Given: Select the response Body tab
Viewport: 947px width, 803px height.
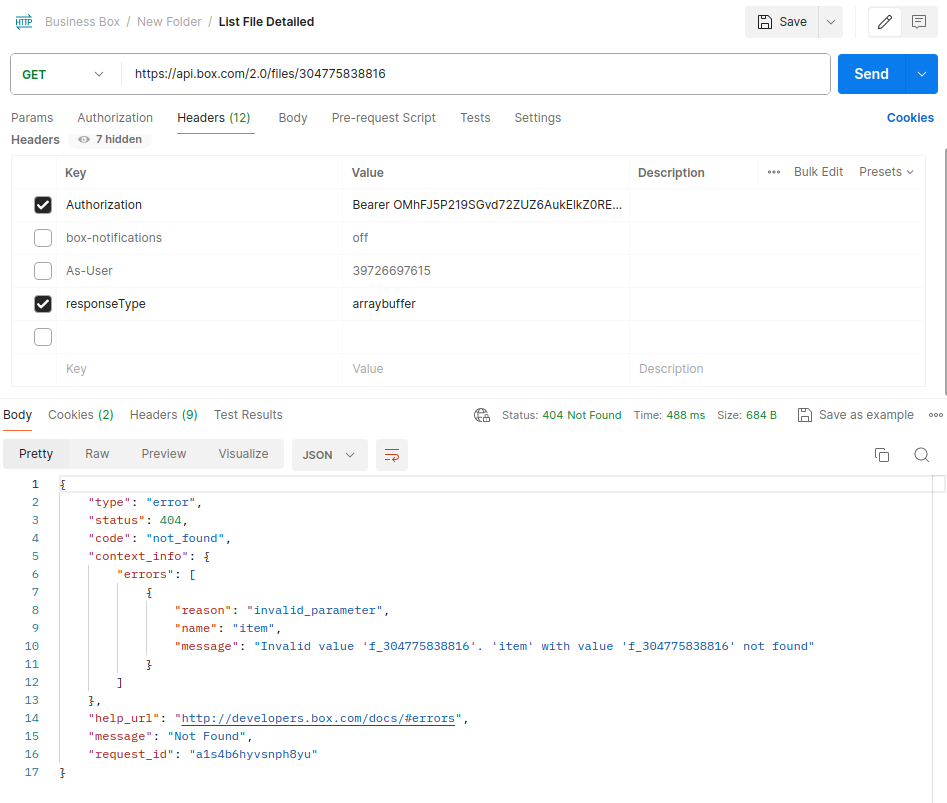Looking at the screenshot, I should tap(18, 415).
